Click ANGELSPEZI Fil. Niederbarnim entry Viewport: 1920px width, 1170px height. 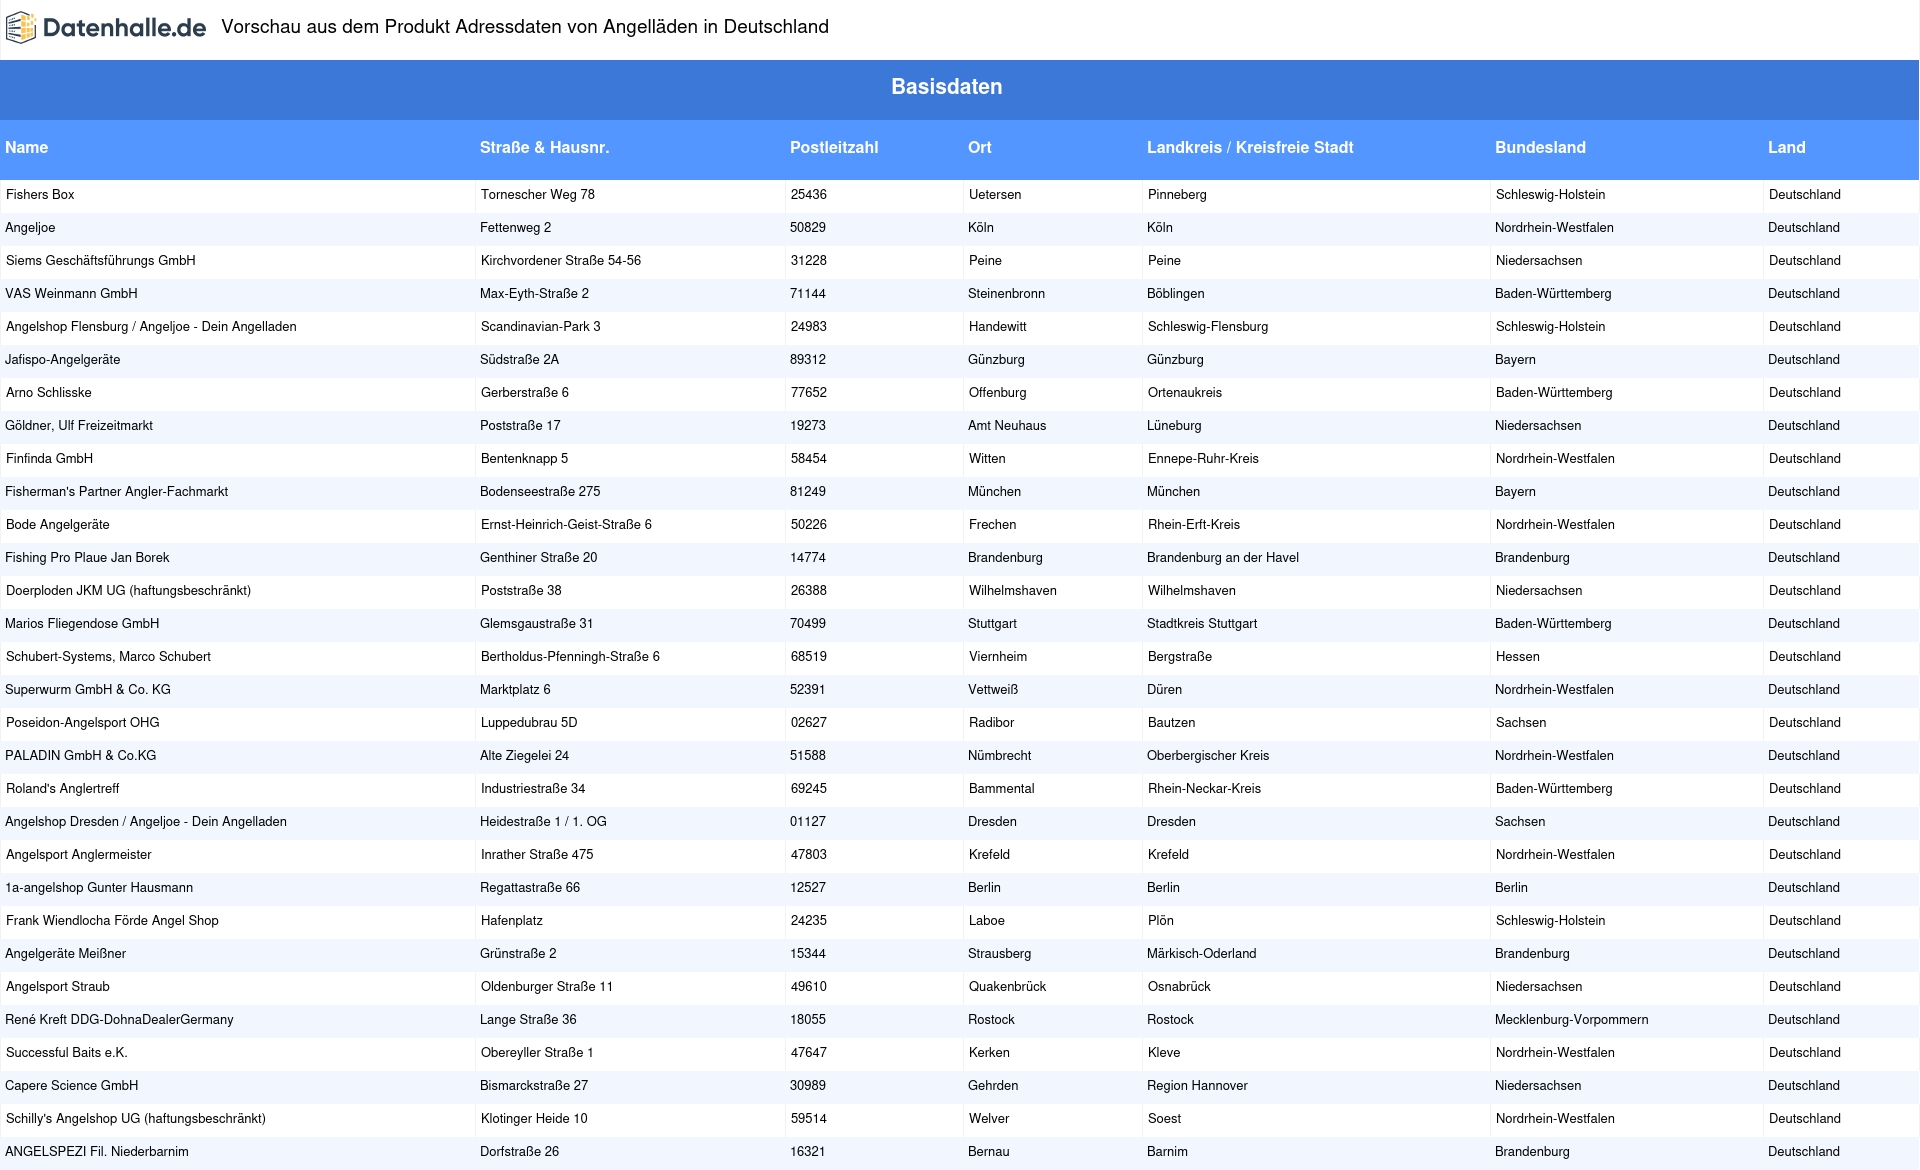coord(97,1152)
